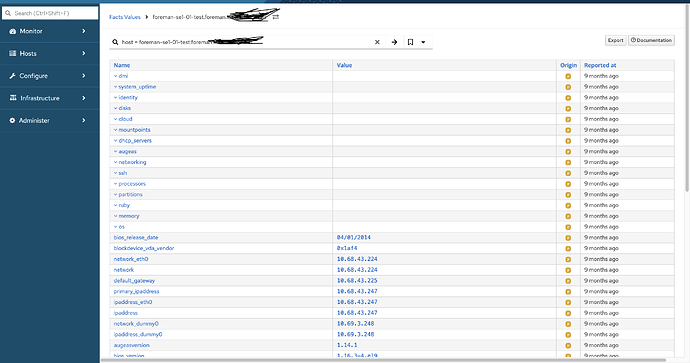Click origin icon in augeas row
Viewport: 690px width, 363px height.
pyautogui.click(x=568, y=152)
